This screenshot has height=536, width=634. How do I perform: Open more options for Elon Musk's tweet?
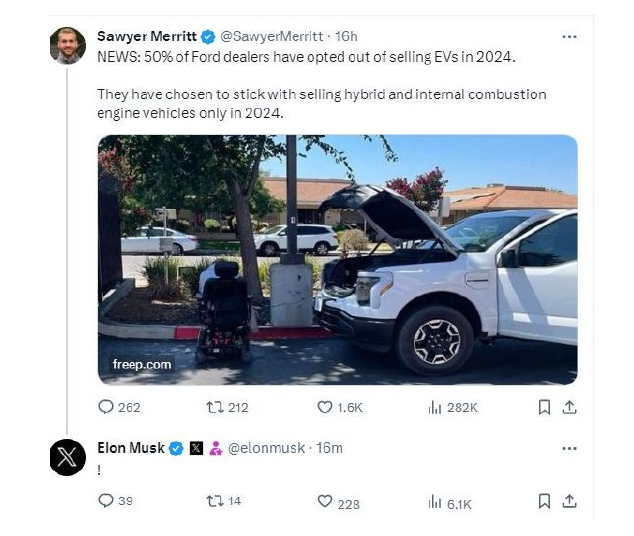point(569,448)
